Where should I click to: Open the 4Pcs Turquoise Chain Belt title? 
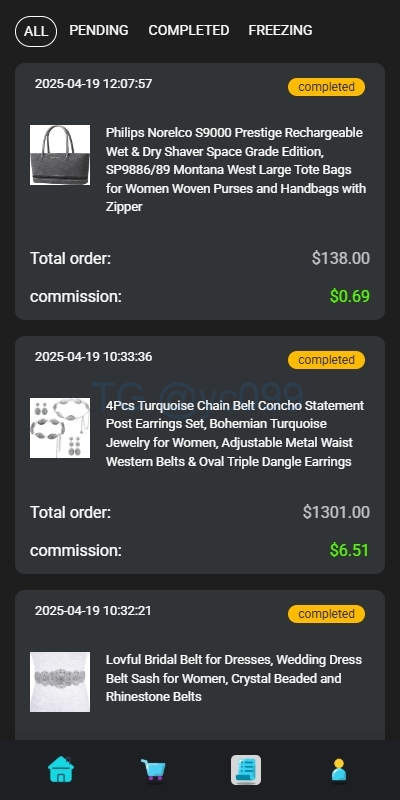pyautogui.click(x=235, y=434)
